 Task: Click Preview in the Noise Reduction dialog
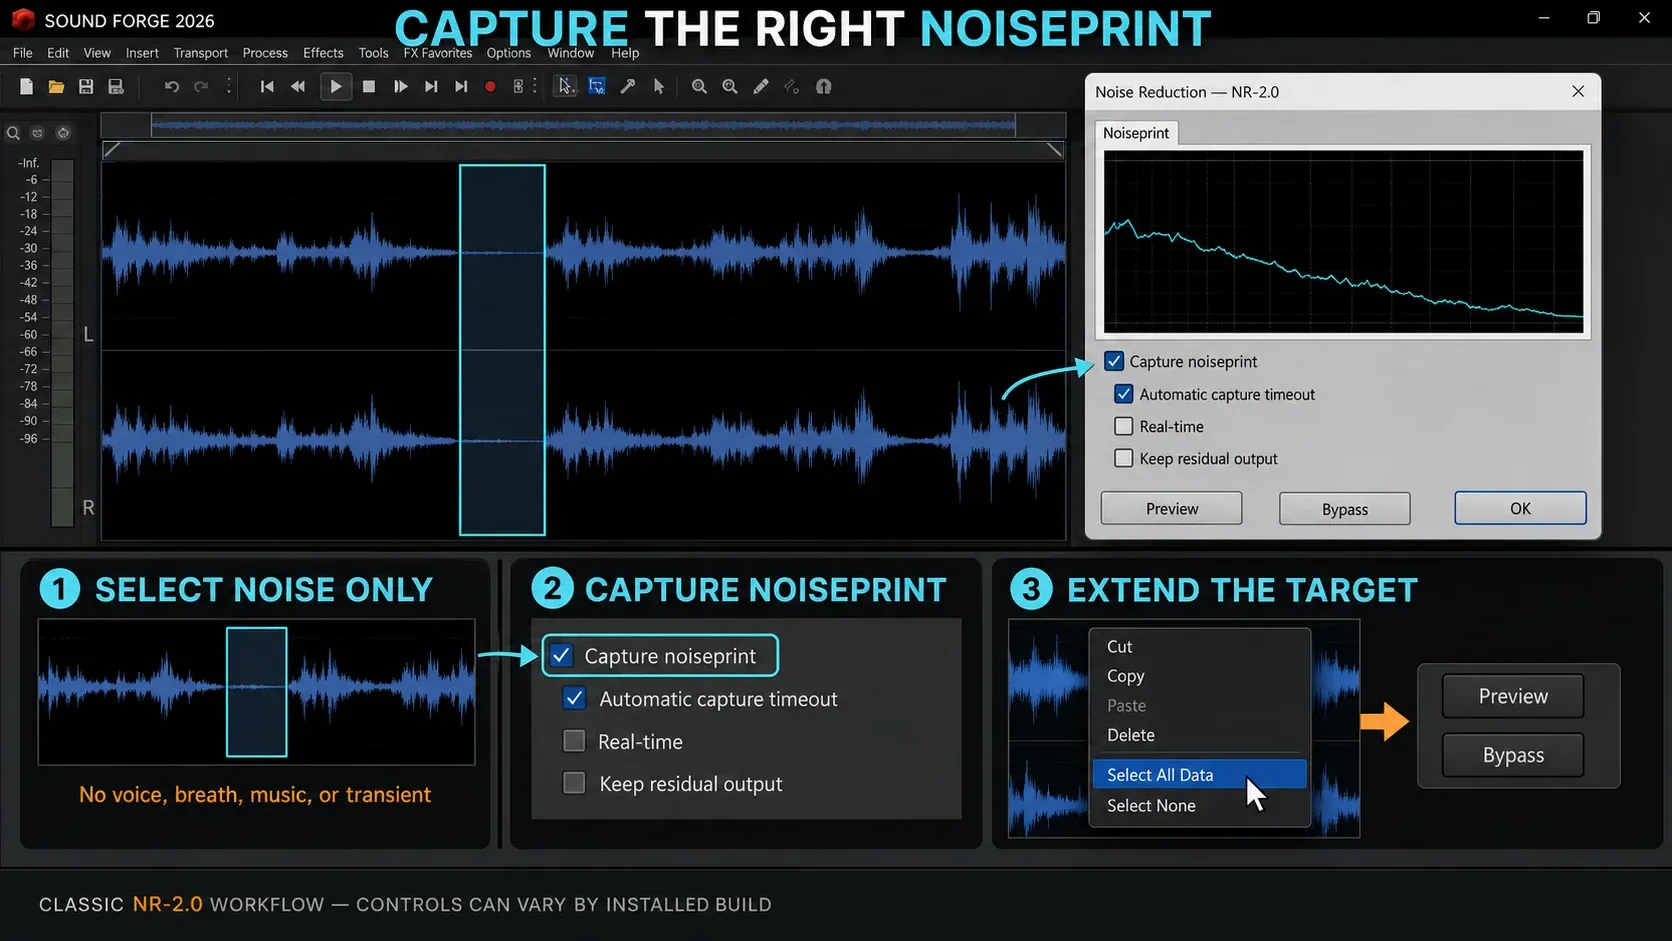(1171, 508)
